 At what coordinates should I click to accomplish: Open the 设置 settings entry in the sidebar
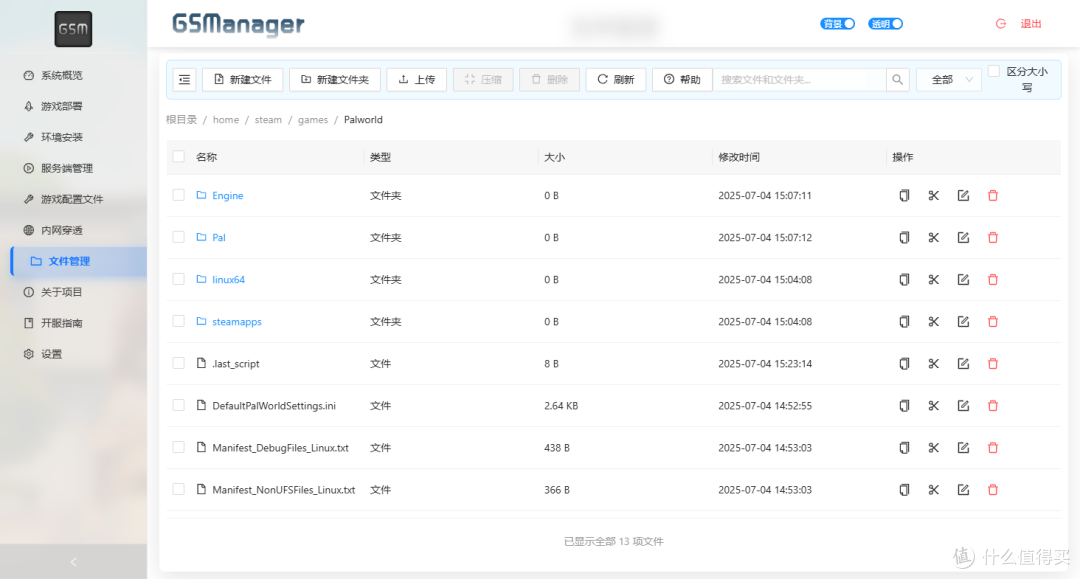click(50, 353)
